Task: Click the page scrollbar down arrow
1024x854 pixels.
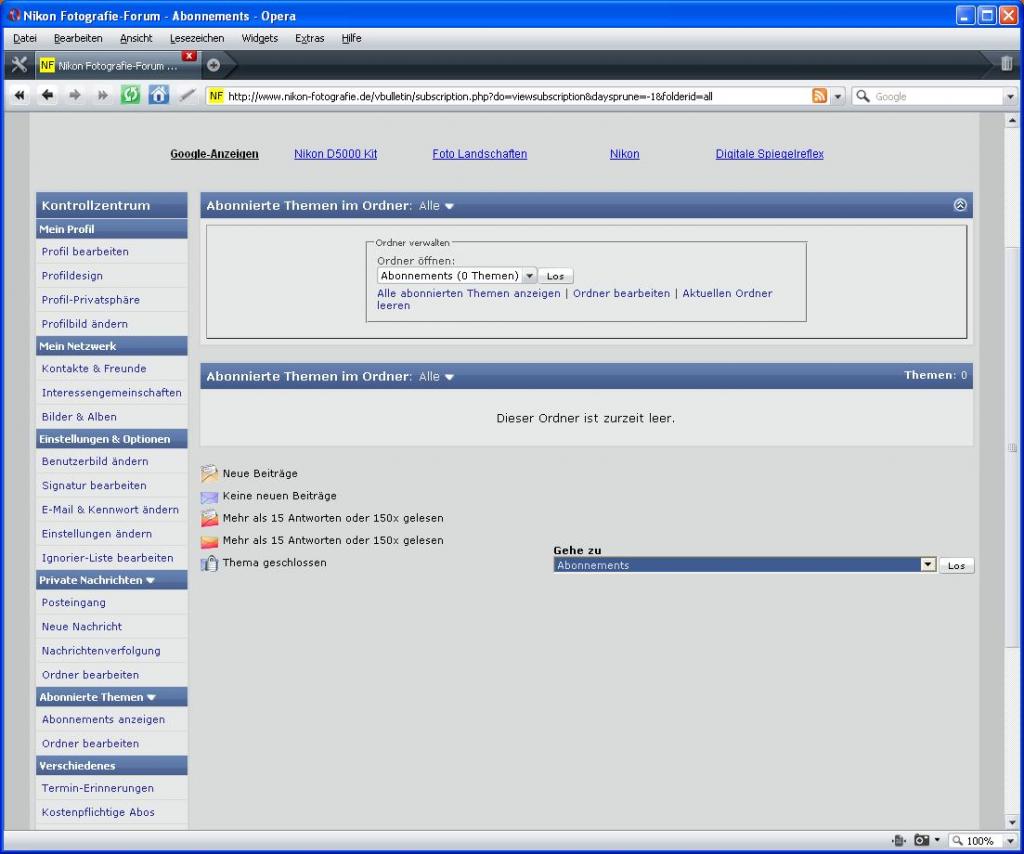Action: (1012, 822)
